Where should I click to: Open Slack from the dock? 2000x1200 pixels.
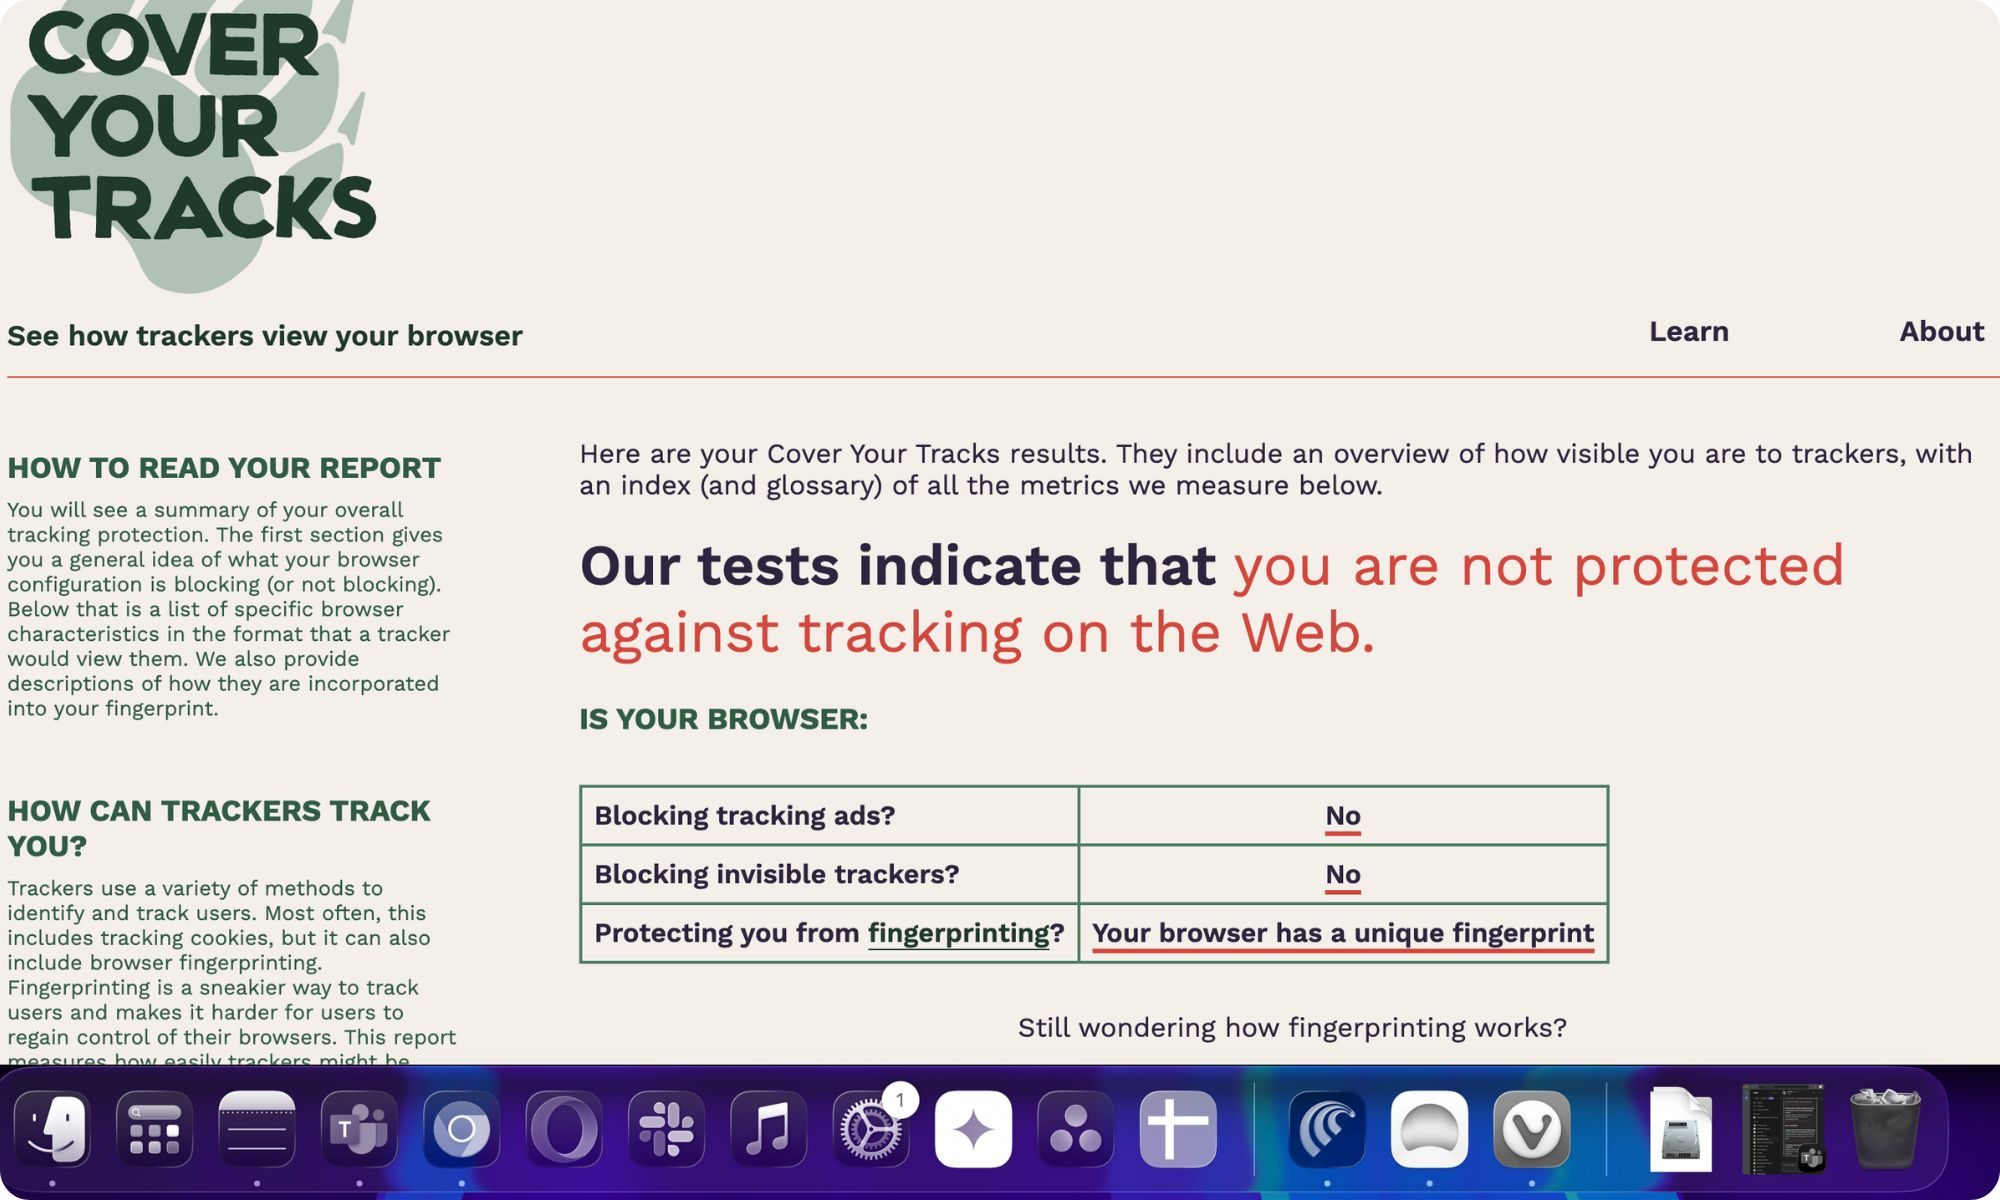click(666, 1129)
